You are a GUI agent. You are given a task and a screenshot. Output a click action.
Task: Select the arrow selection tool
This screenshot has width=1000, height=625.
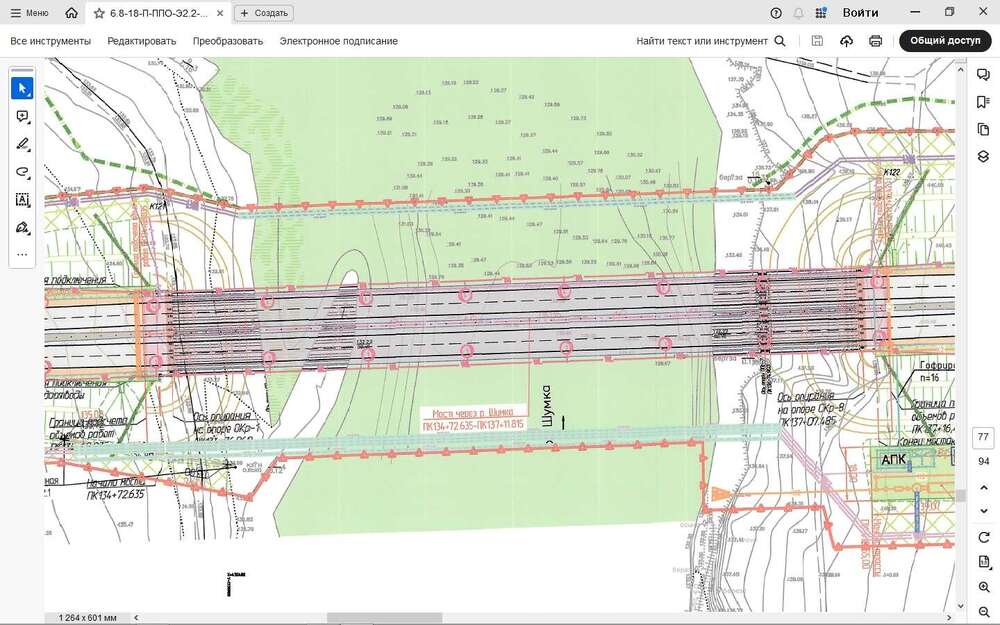pos(22,88)
